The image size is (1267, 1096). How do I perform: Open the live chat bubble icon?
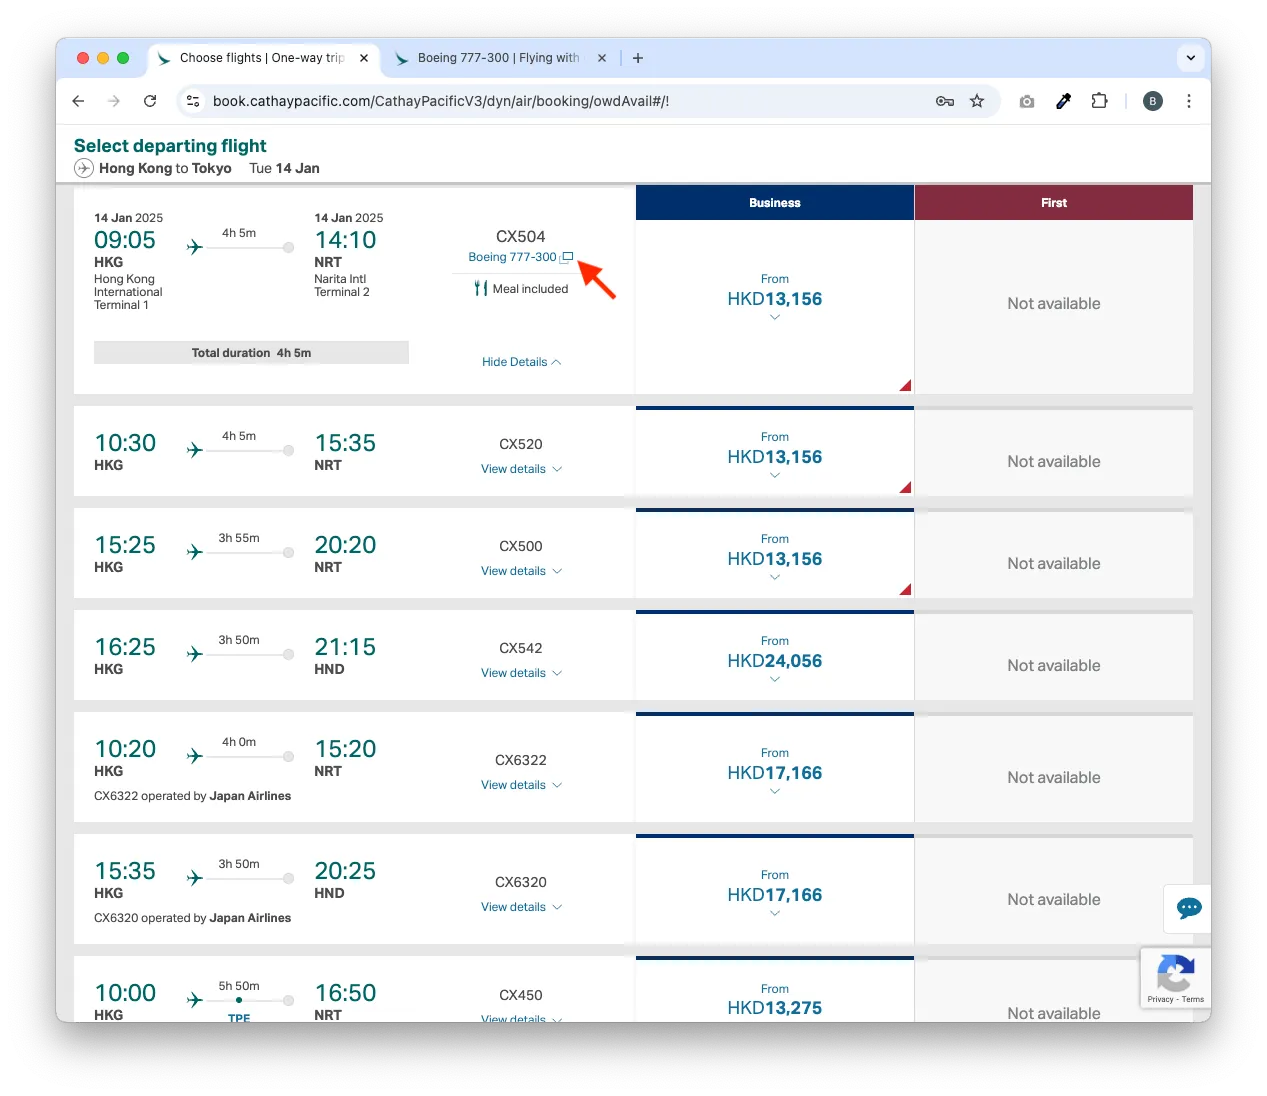coord(1188,908)
